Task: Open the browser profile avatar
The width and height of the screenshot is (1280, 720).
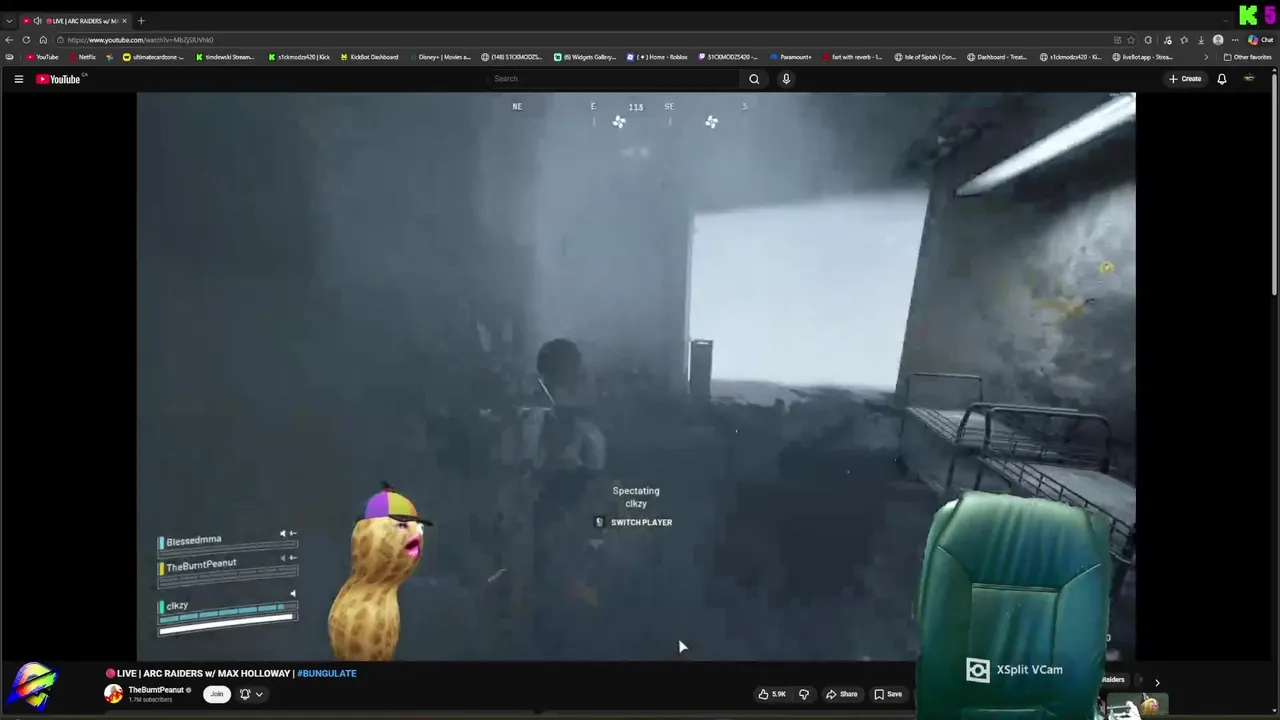Action: pos(1217,40)
